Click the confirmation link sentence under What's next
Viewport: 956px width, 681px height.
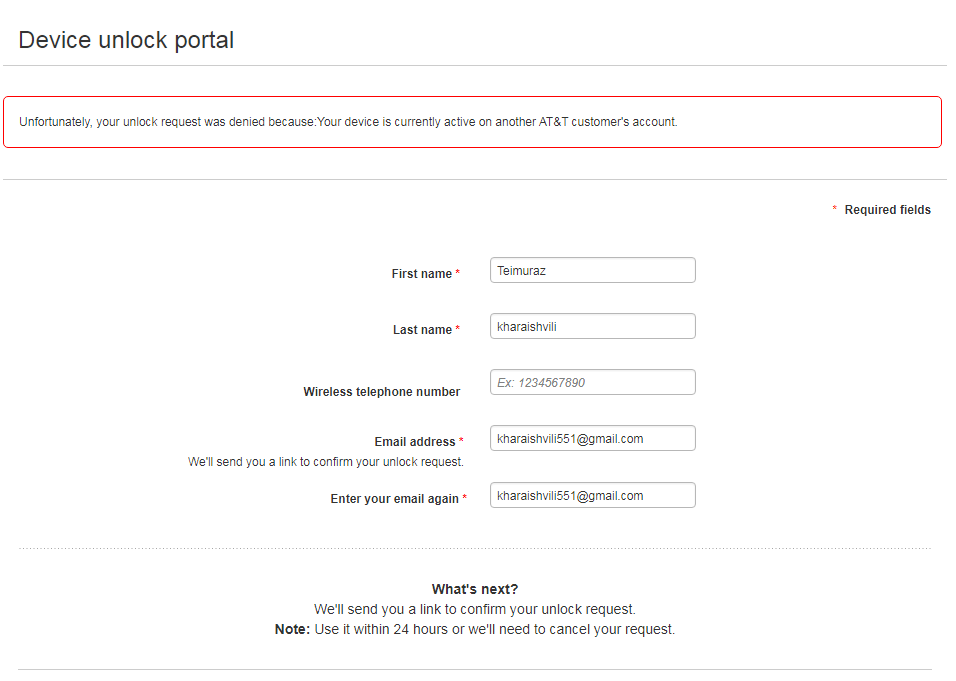pos(475,609)
